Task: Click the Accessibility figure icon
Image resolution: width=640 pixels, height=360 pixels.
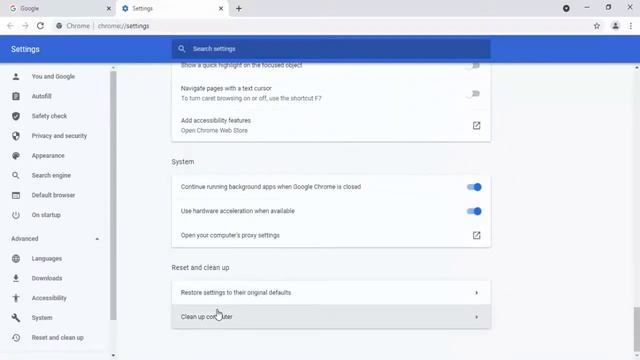Action: (x=16, y=298)
